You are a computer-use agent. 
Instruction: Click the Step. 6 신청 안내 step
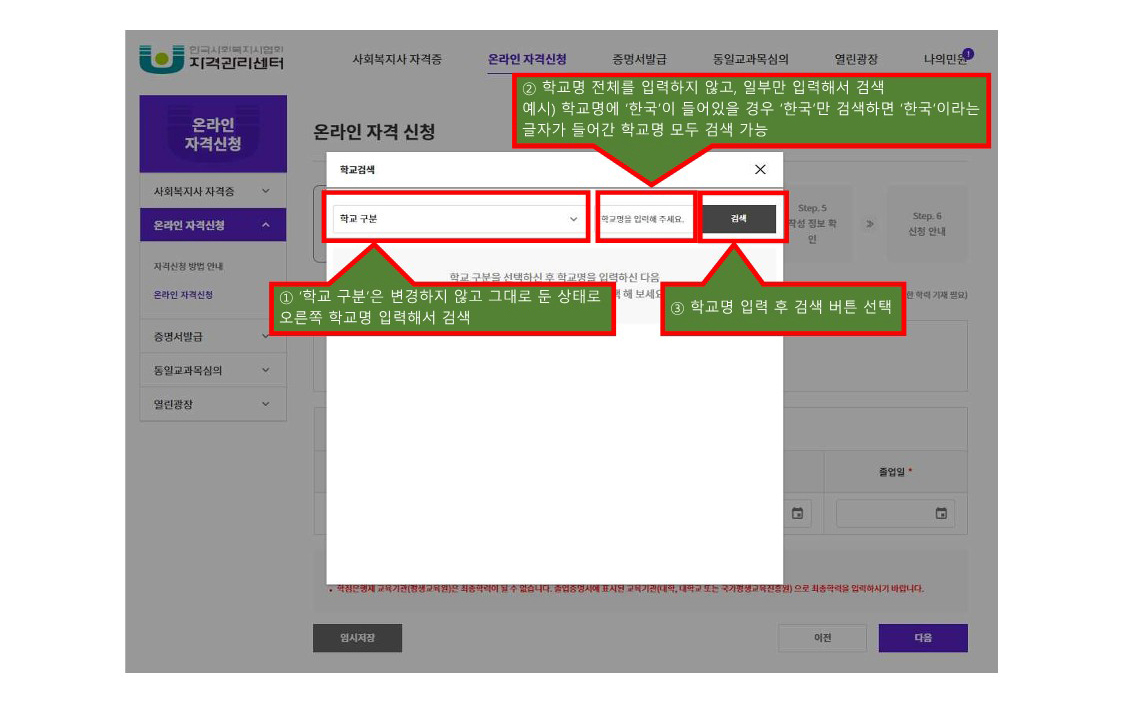pos(927,223)
